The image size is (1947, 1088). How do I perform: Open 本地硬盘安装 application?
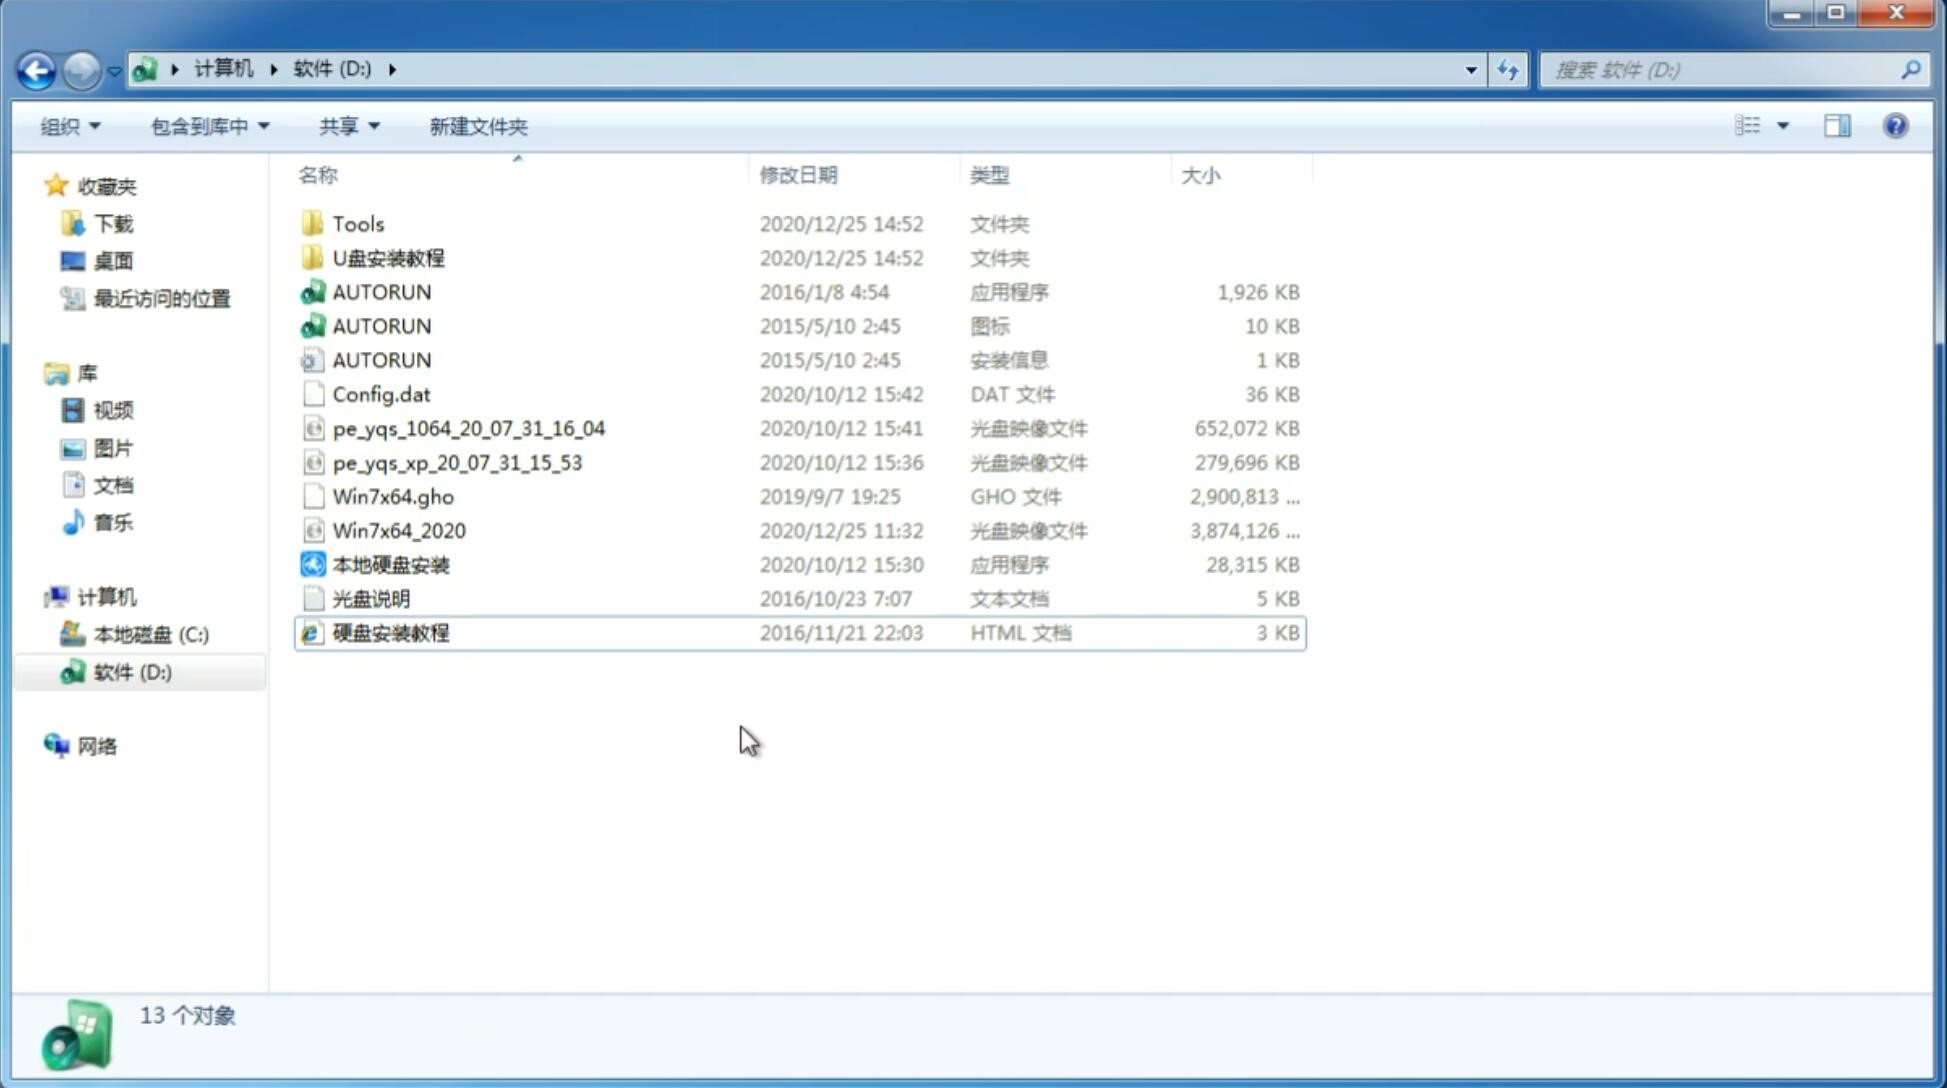coord(389,564)
